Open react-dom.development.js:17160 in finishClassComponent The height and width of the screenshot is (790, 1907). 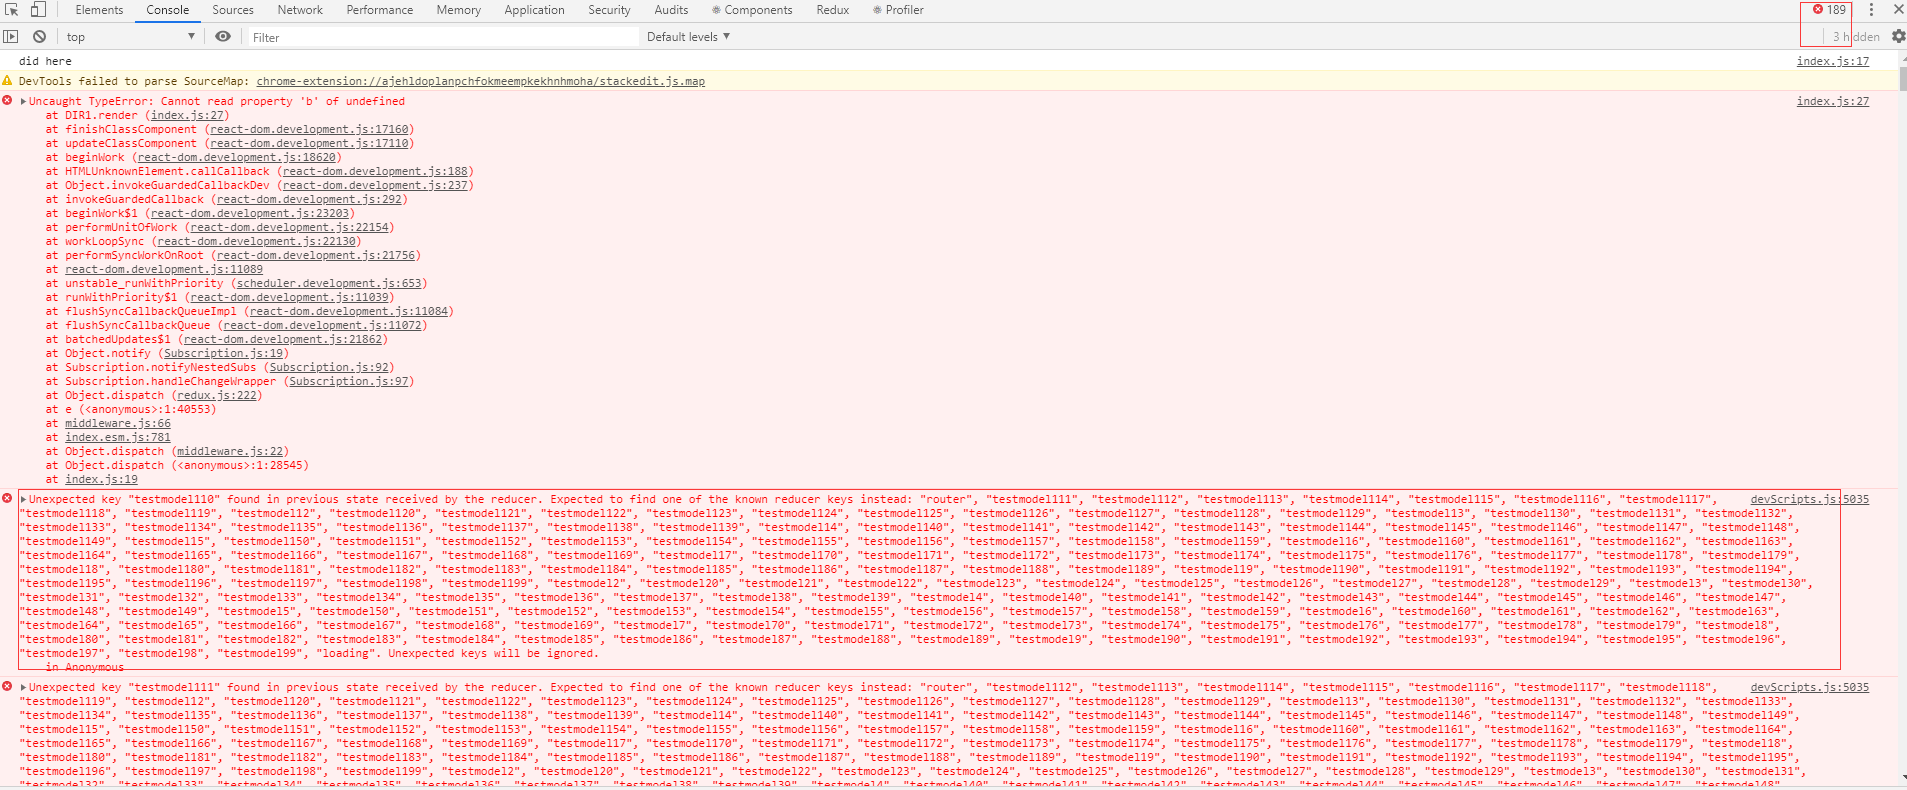click(x=309, y=129)
